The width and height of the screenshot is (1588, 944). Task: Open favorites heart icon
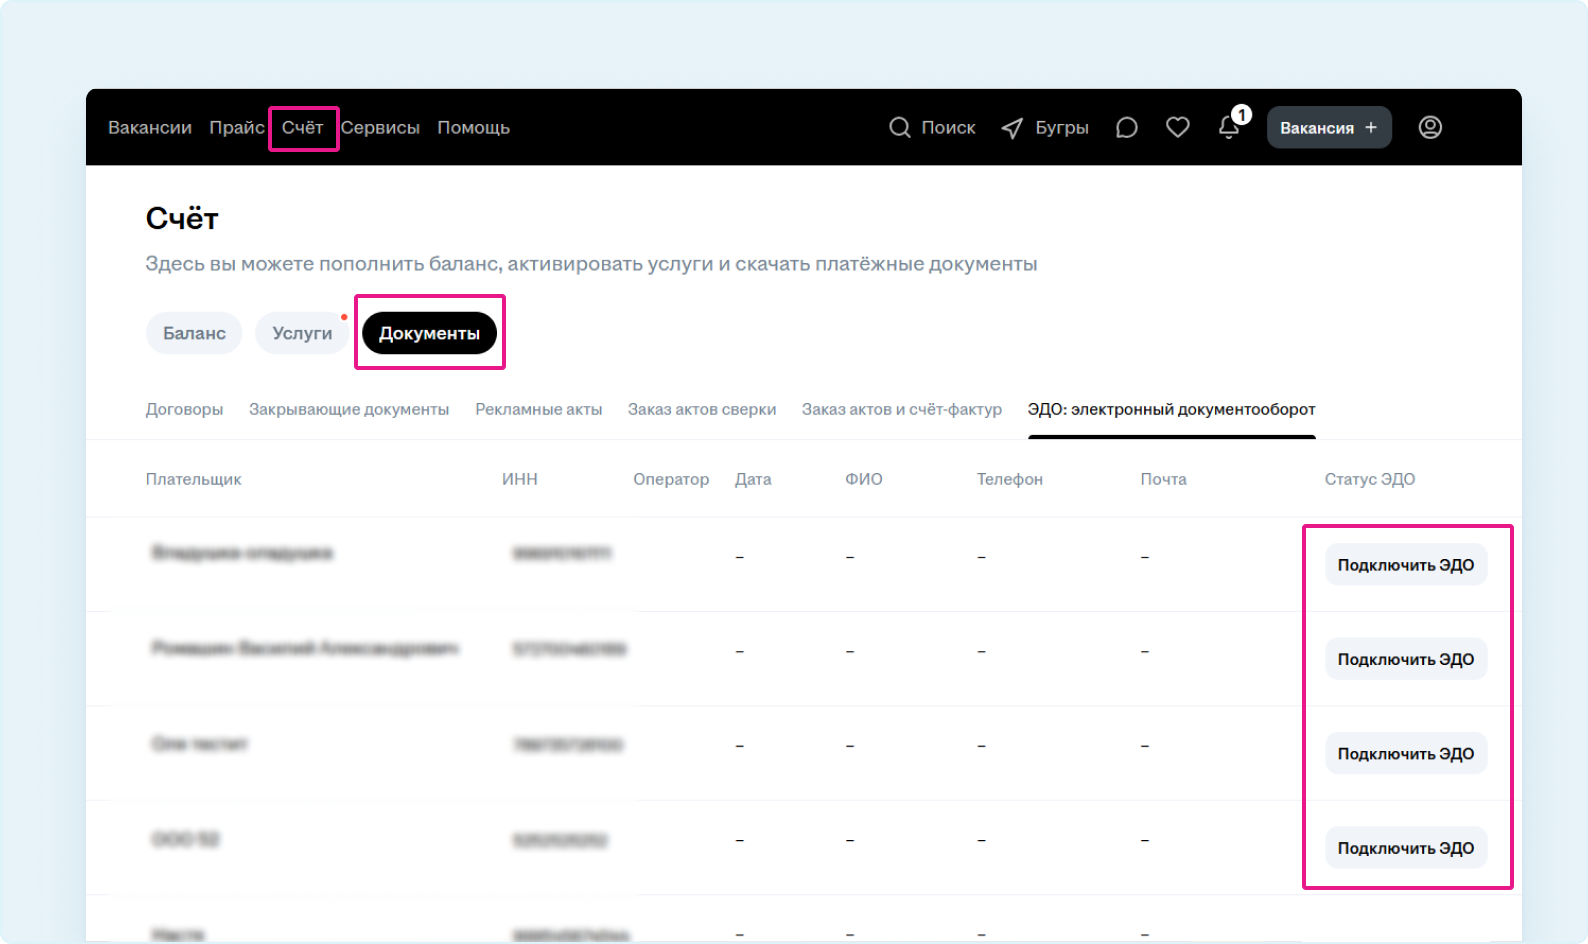(1178, 128)
